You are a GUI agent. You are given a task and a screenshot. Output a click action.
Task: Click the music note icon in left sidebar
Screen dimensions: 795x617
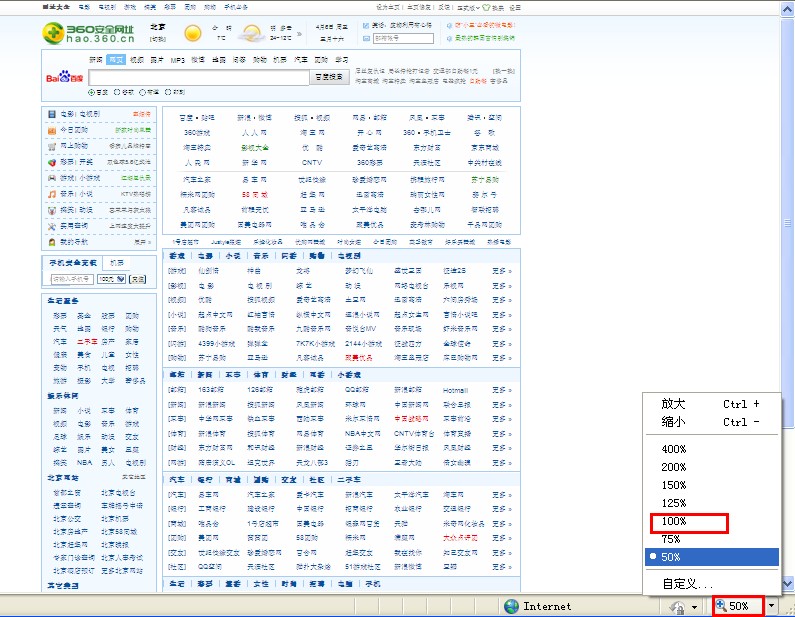point(52,194)
